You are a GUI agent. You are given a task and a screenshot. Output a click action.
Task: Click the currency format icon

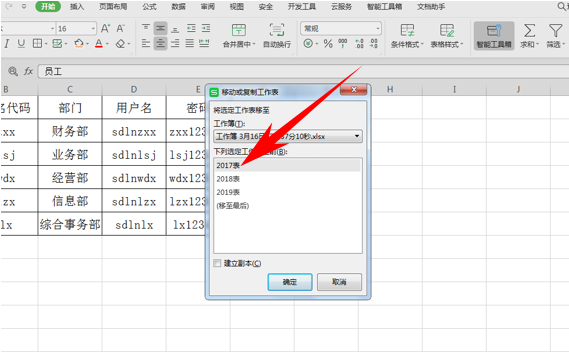(308, 44)
